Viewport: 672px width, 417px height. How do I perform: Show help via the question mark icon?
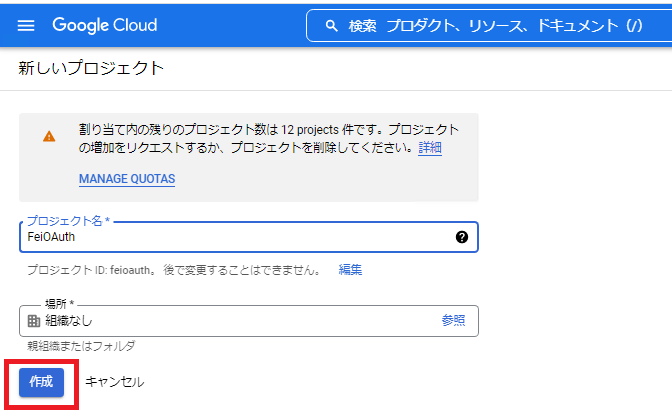[462, 237]
